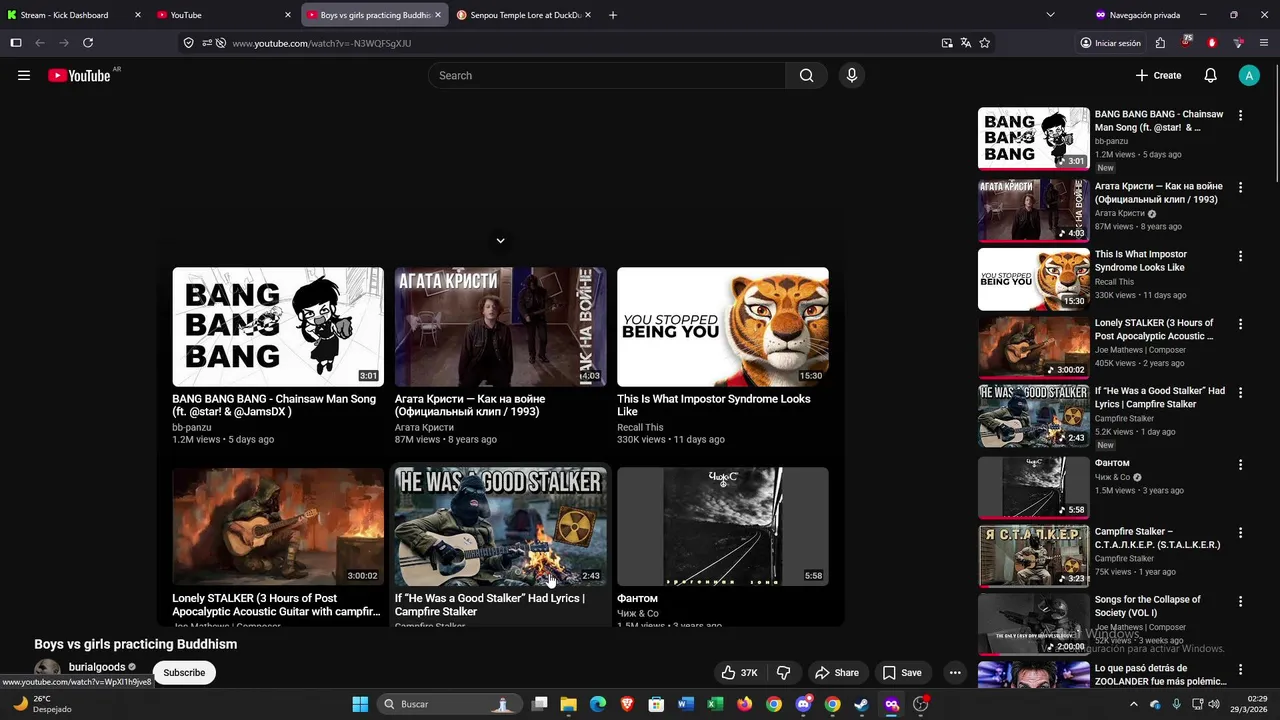Subscribe to burialgoods channel
The image size is (1280, 720).
[x=184, y=673]
